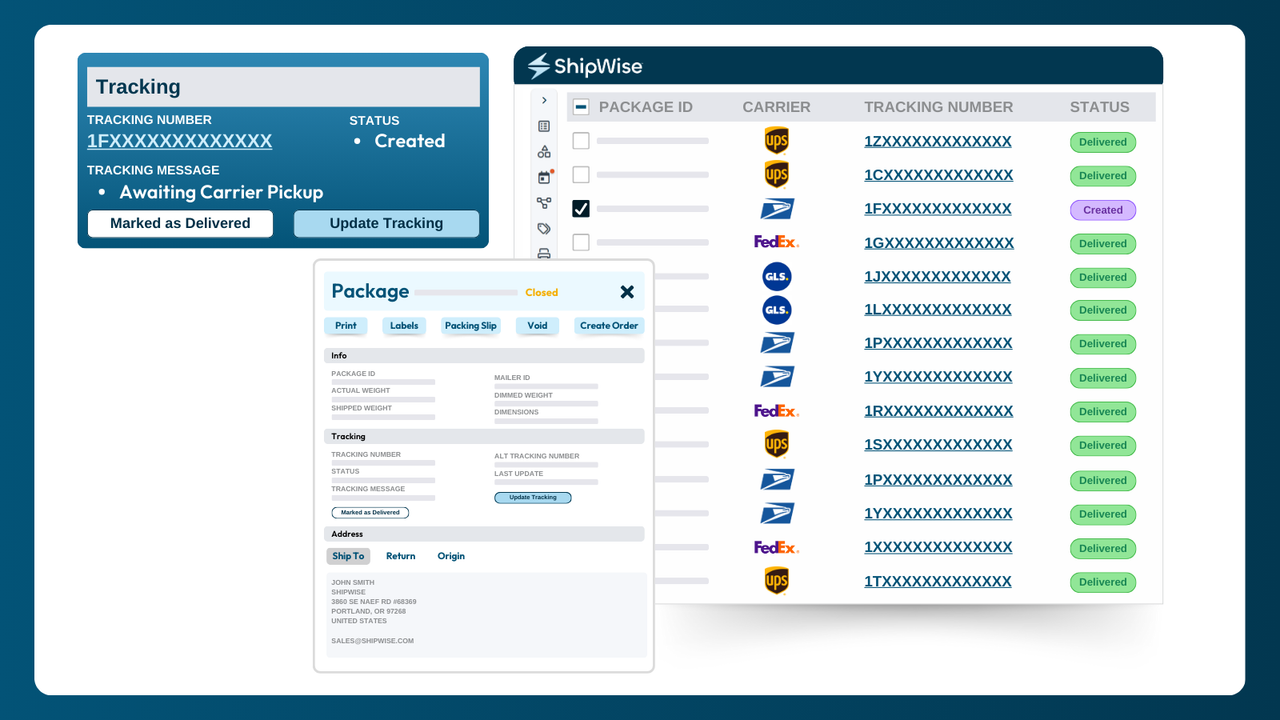Click the select-all checkbox in the header
The image size is (1280, 720).
point(581,107)
